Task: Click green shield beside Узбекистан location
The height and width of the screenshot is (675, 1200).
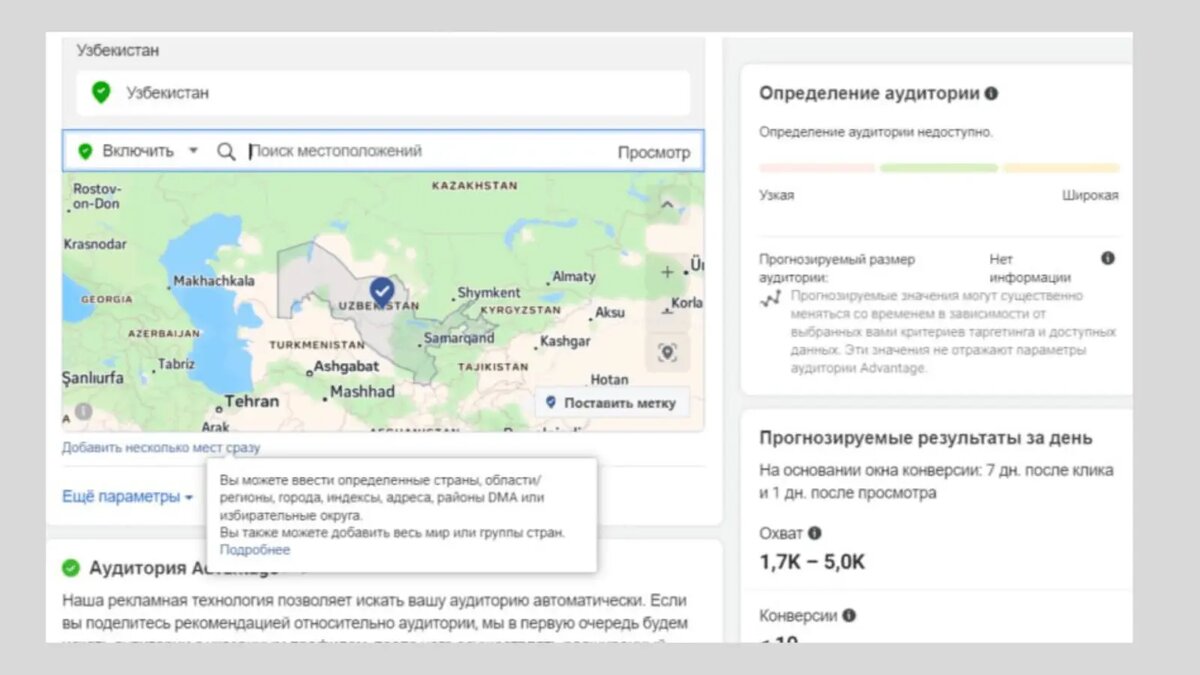Action: pyautogui.click(x=101, y=93)
